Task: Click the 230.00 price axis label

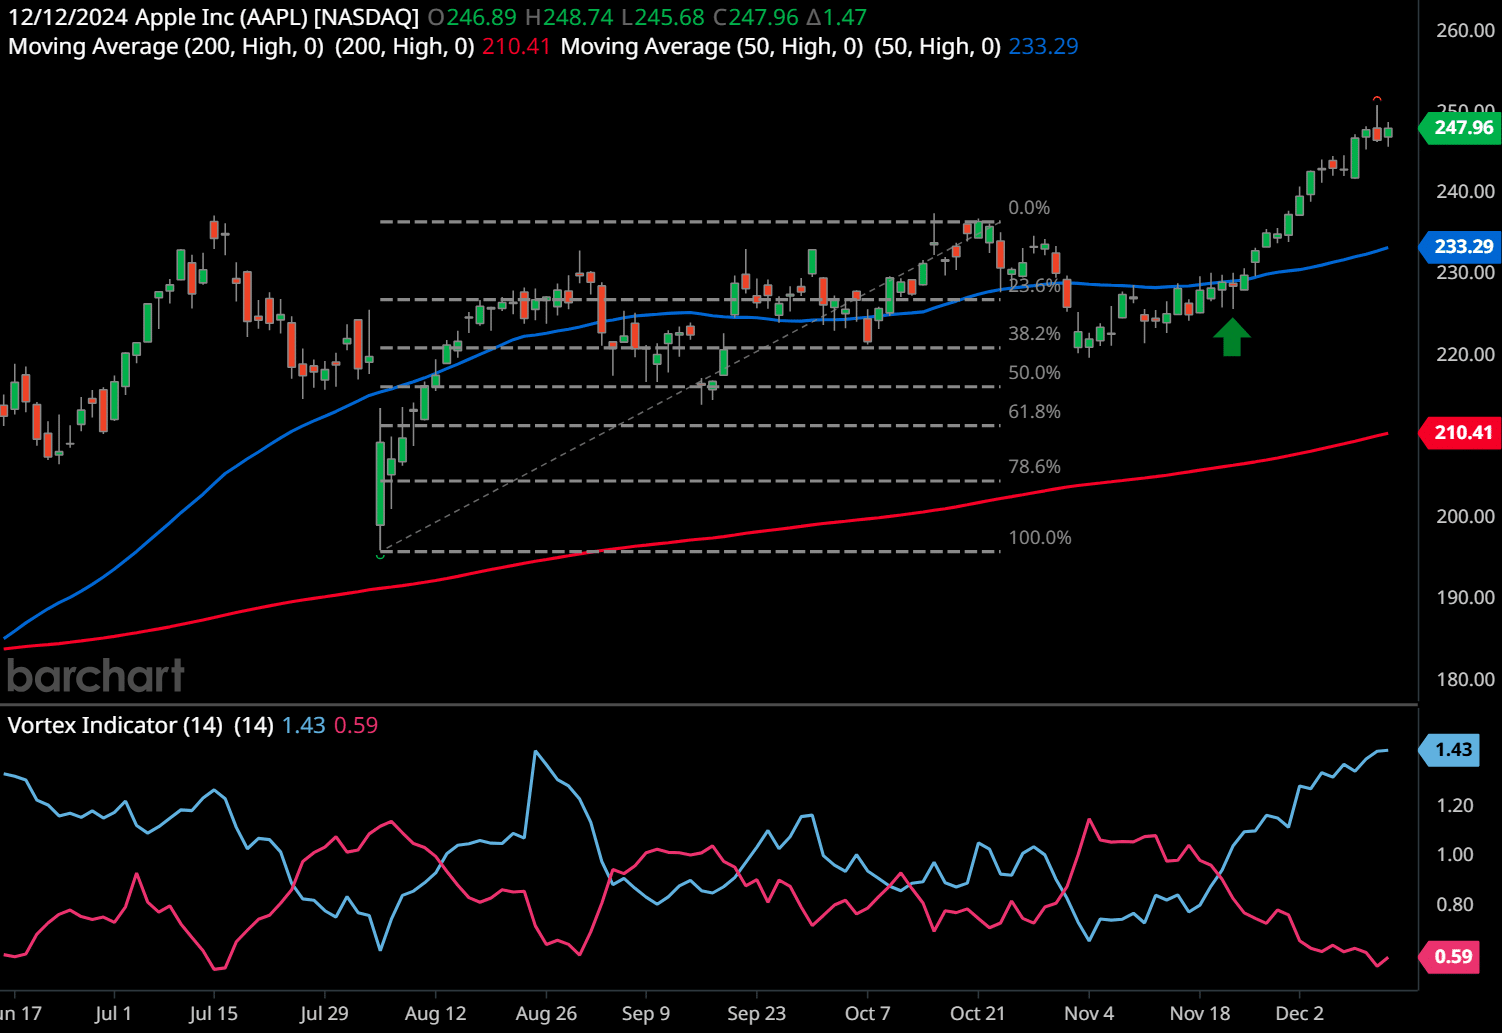Action: pos(1465,272)
